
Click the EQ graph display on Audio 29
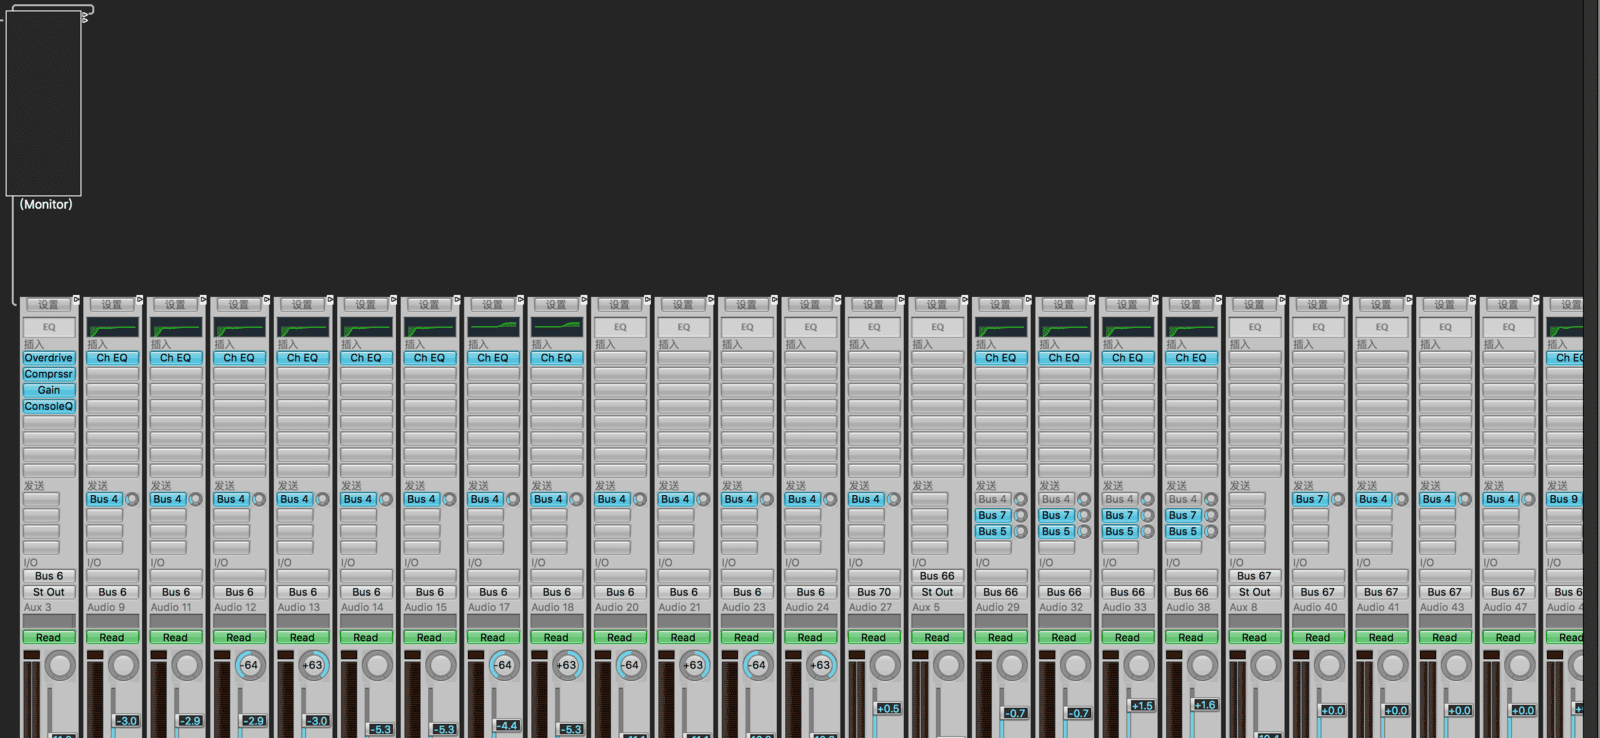point(1000,328)
